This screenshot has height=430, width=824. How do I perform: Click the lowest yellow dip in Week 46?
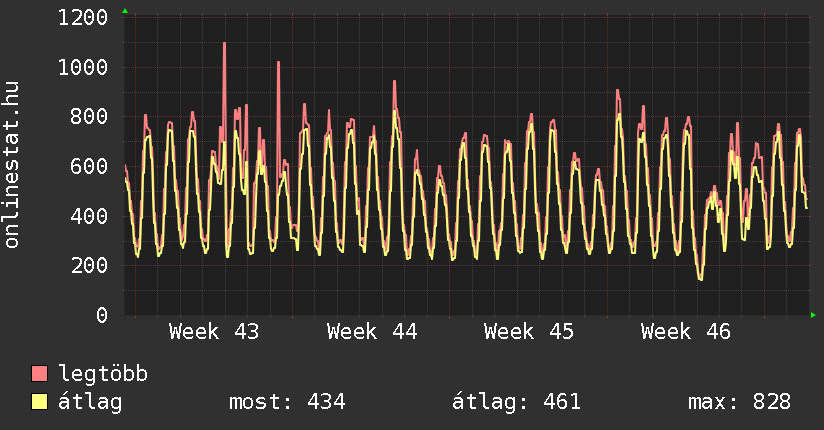pyautogui.click(x=700, y=279)
